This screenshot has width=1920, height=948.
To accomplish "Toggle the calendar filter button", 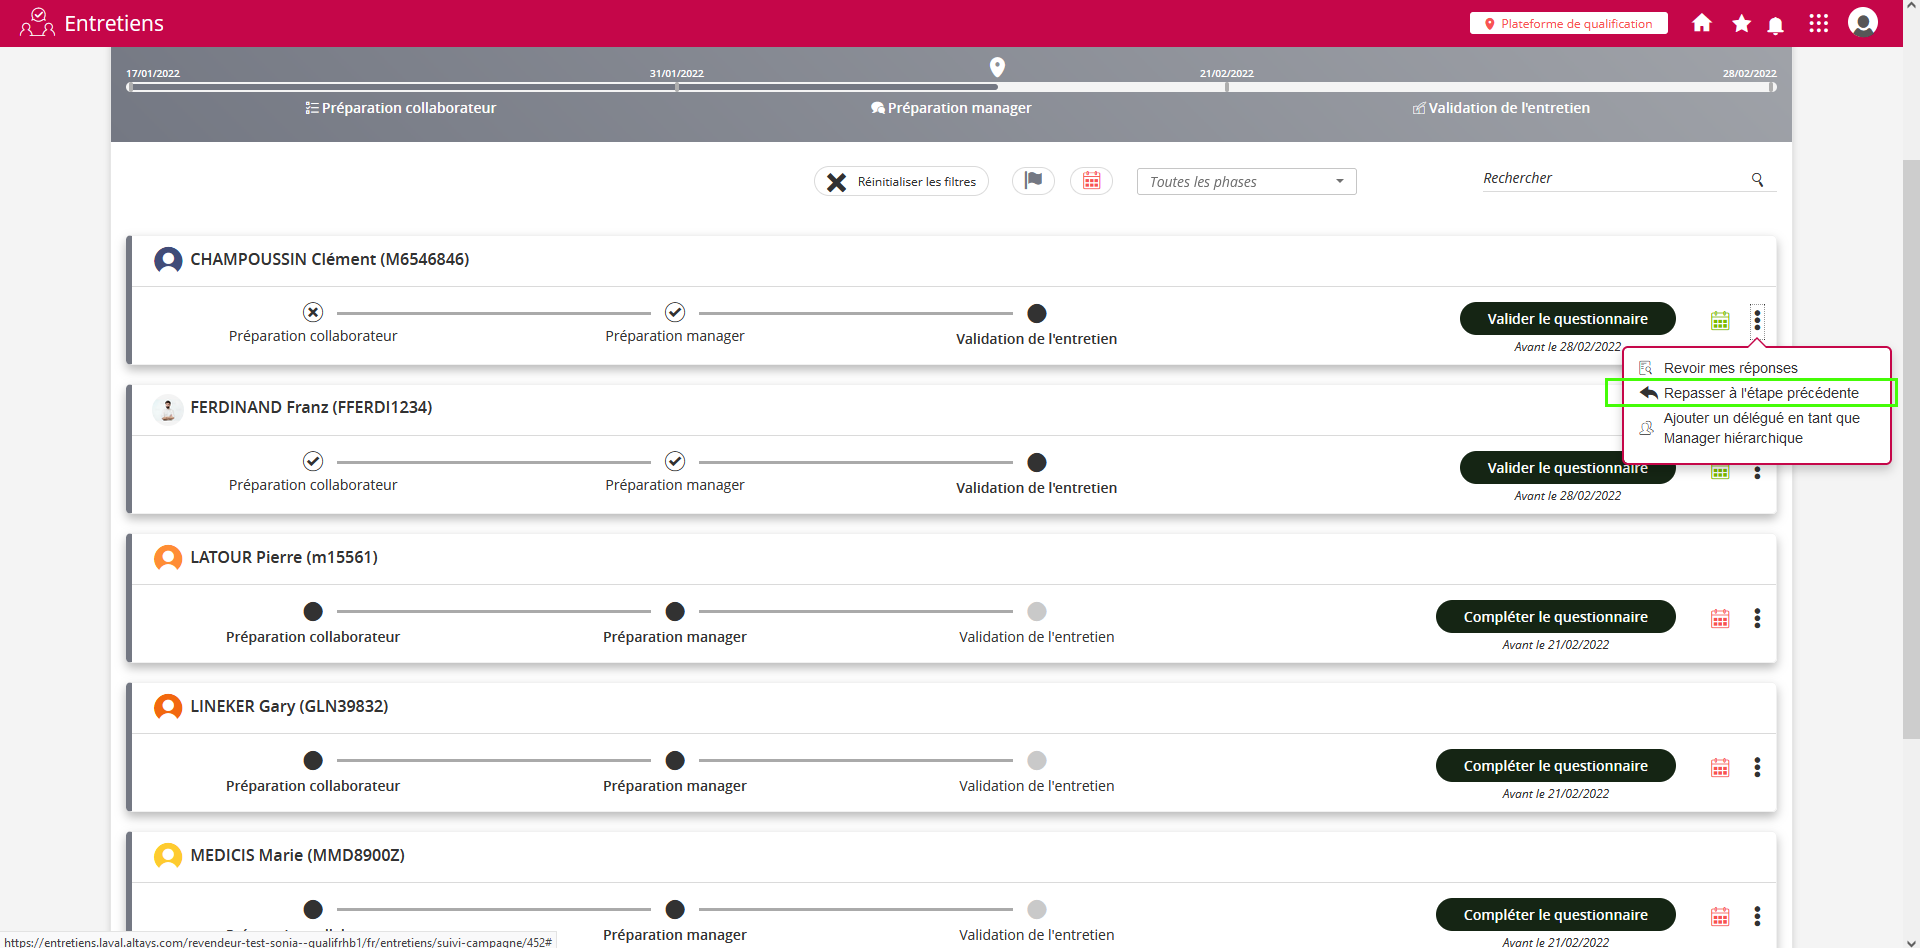I will click(x=1091, y=181).
